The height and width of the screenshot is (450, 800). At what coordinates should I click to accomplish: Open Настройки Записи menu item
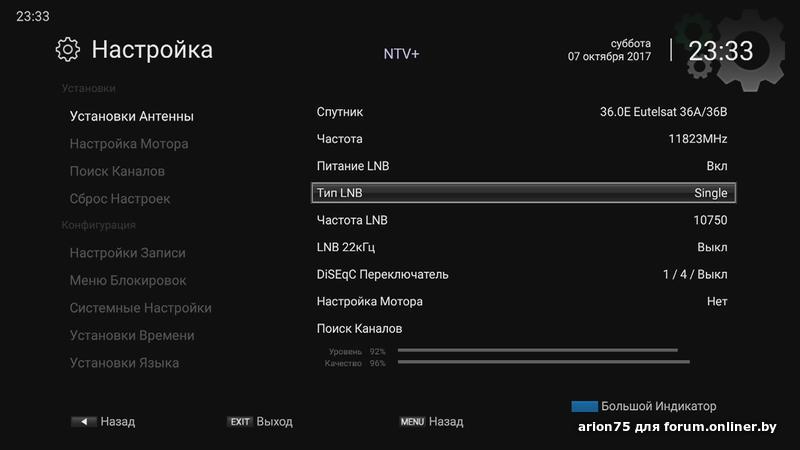click(127, 253)
